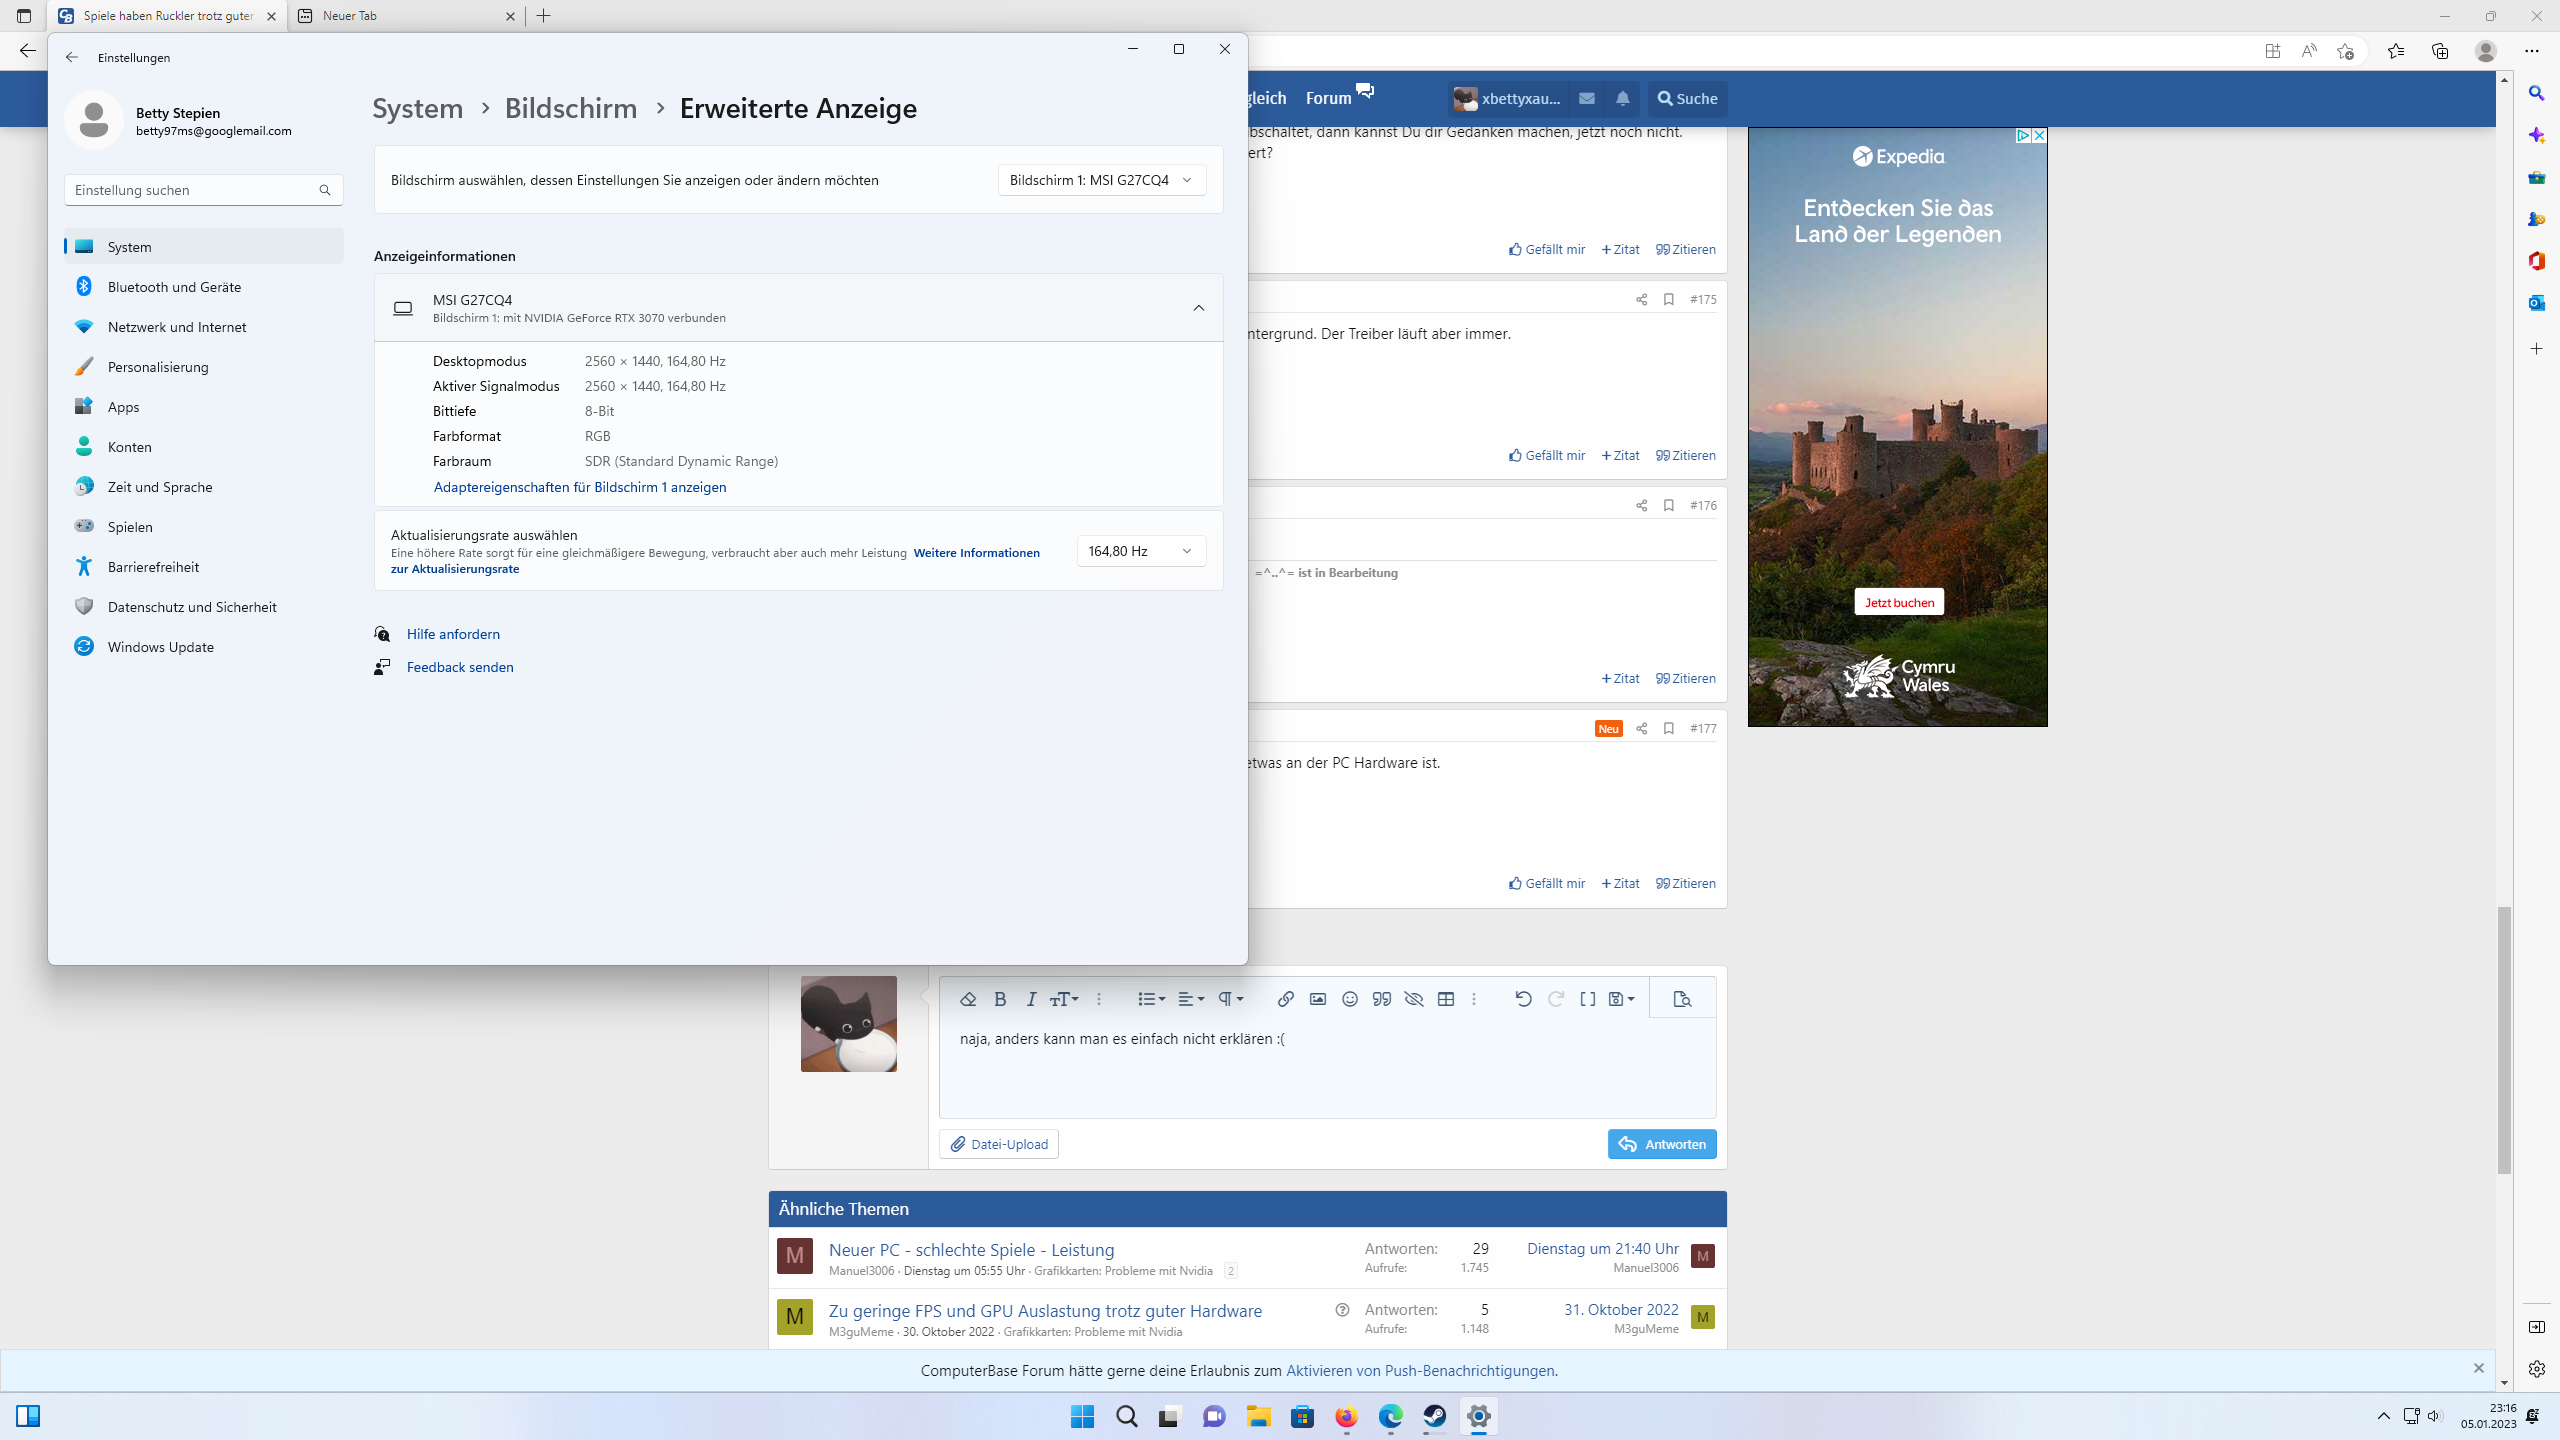
Task: Select Windows Update in settings sidebar
Action: tap(160, 647)
